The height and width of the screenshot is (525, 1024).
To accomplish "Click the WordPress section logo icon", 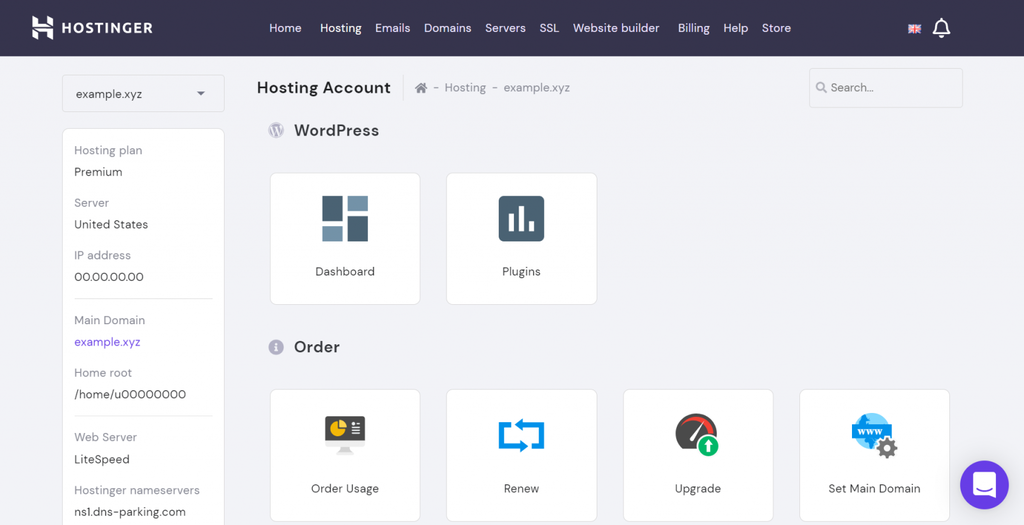I will tap(276, 130).
